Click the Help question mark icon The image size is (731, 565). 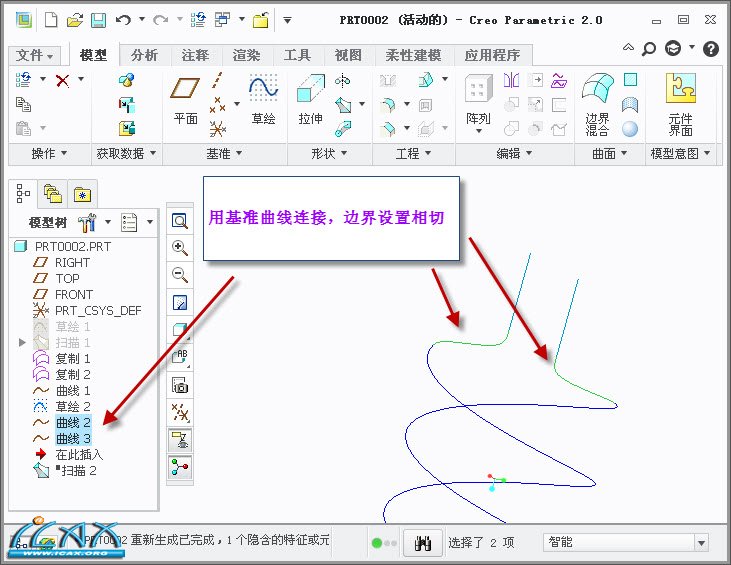(711, 48)
